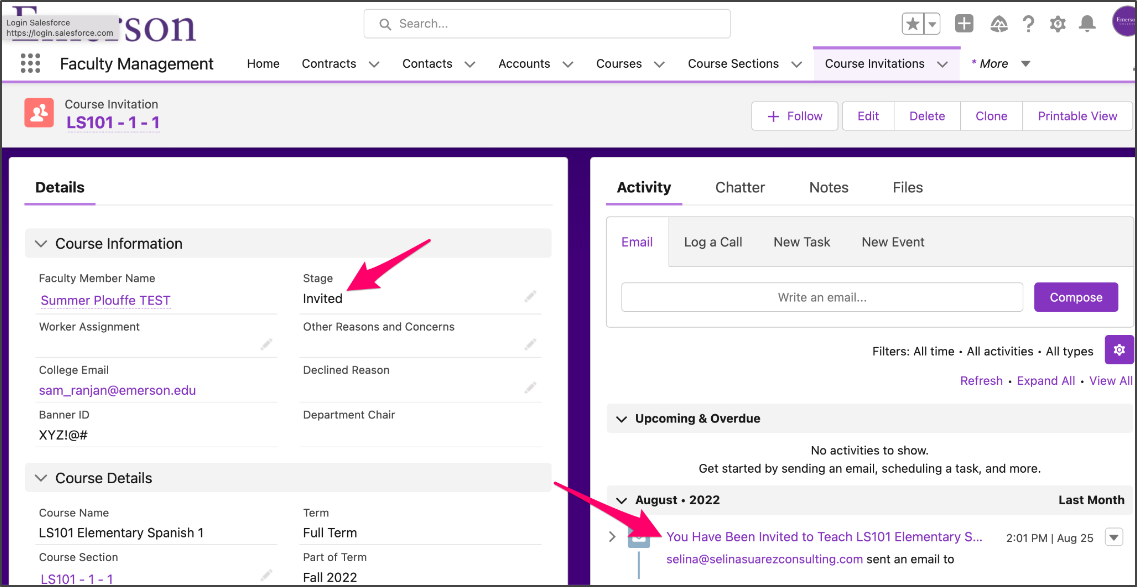Viewport: 1137px width, 587px height.
Task: Click the Favorites star icon
Action: 913,24
